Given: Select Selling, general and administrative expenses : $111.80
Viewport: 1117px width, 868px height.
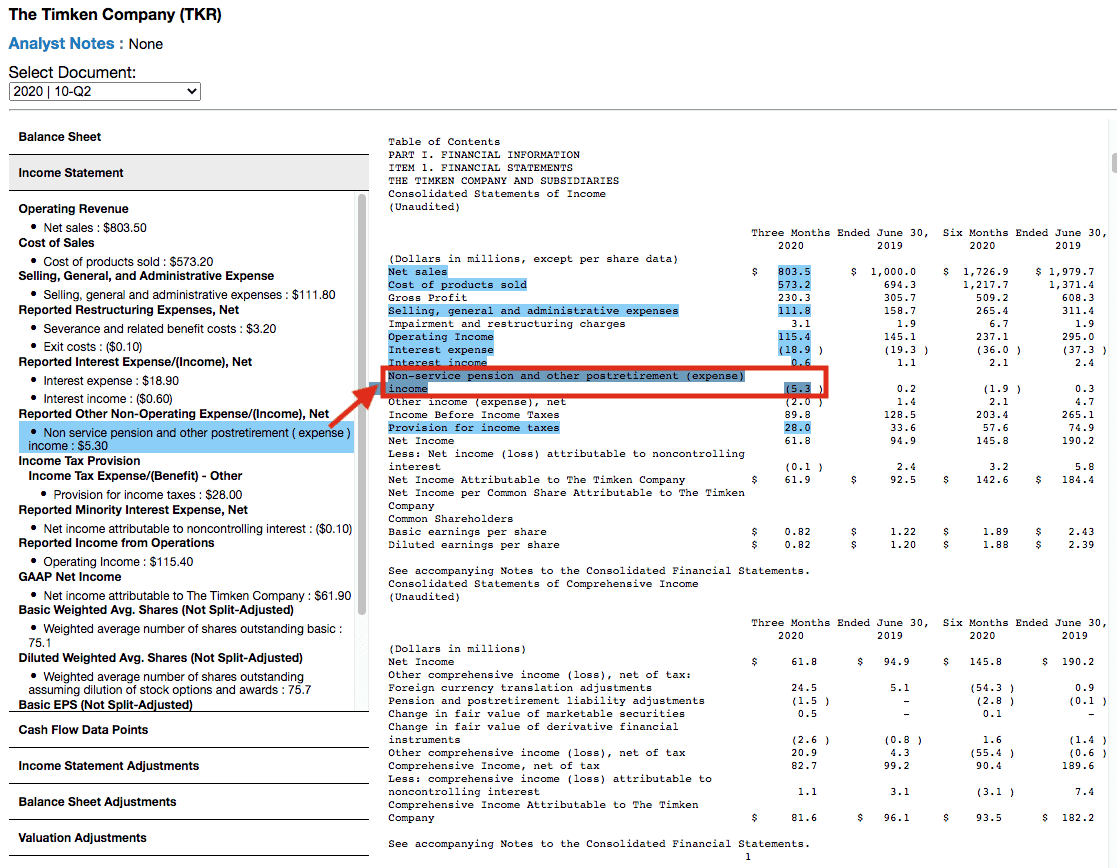Looking at the screenshot, I should pos(189,295).
